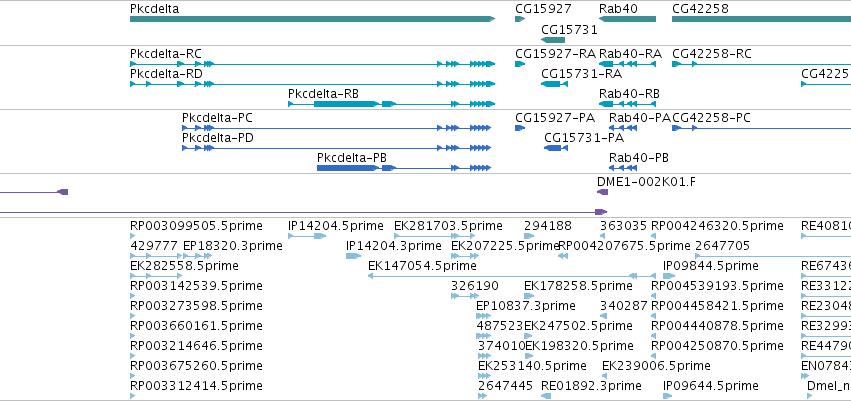
Task: Click the RP003214646.5prime EST label
Action: pos(196,346)
